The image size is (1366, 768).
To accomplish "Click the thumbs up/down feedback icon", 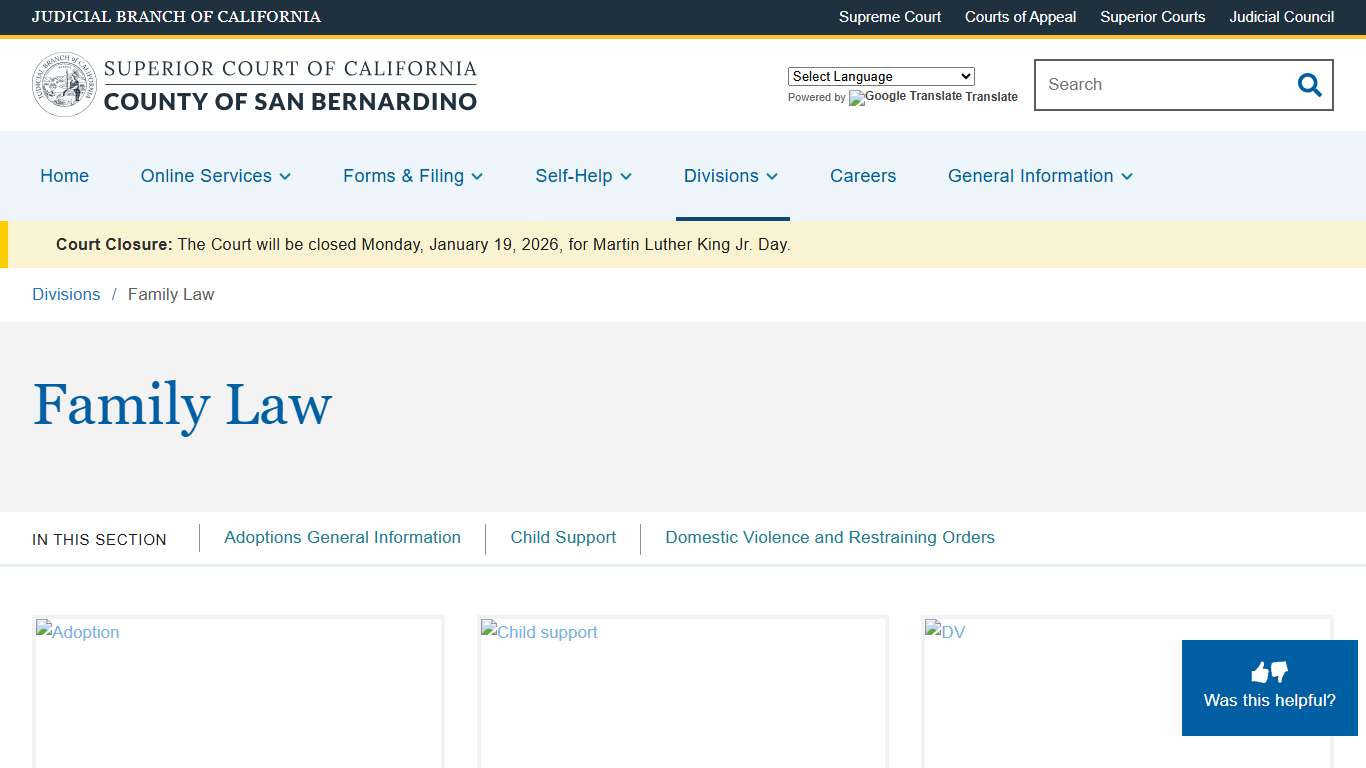I will [x=1269, y=672].
